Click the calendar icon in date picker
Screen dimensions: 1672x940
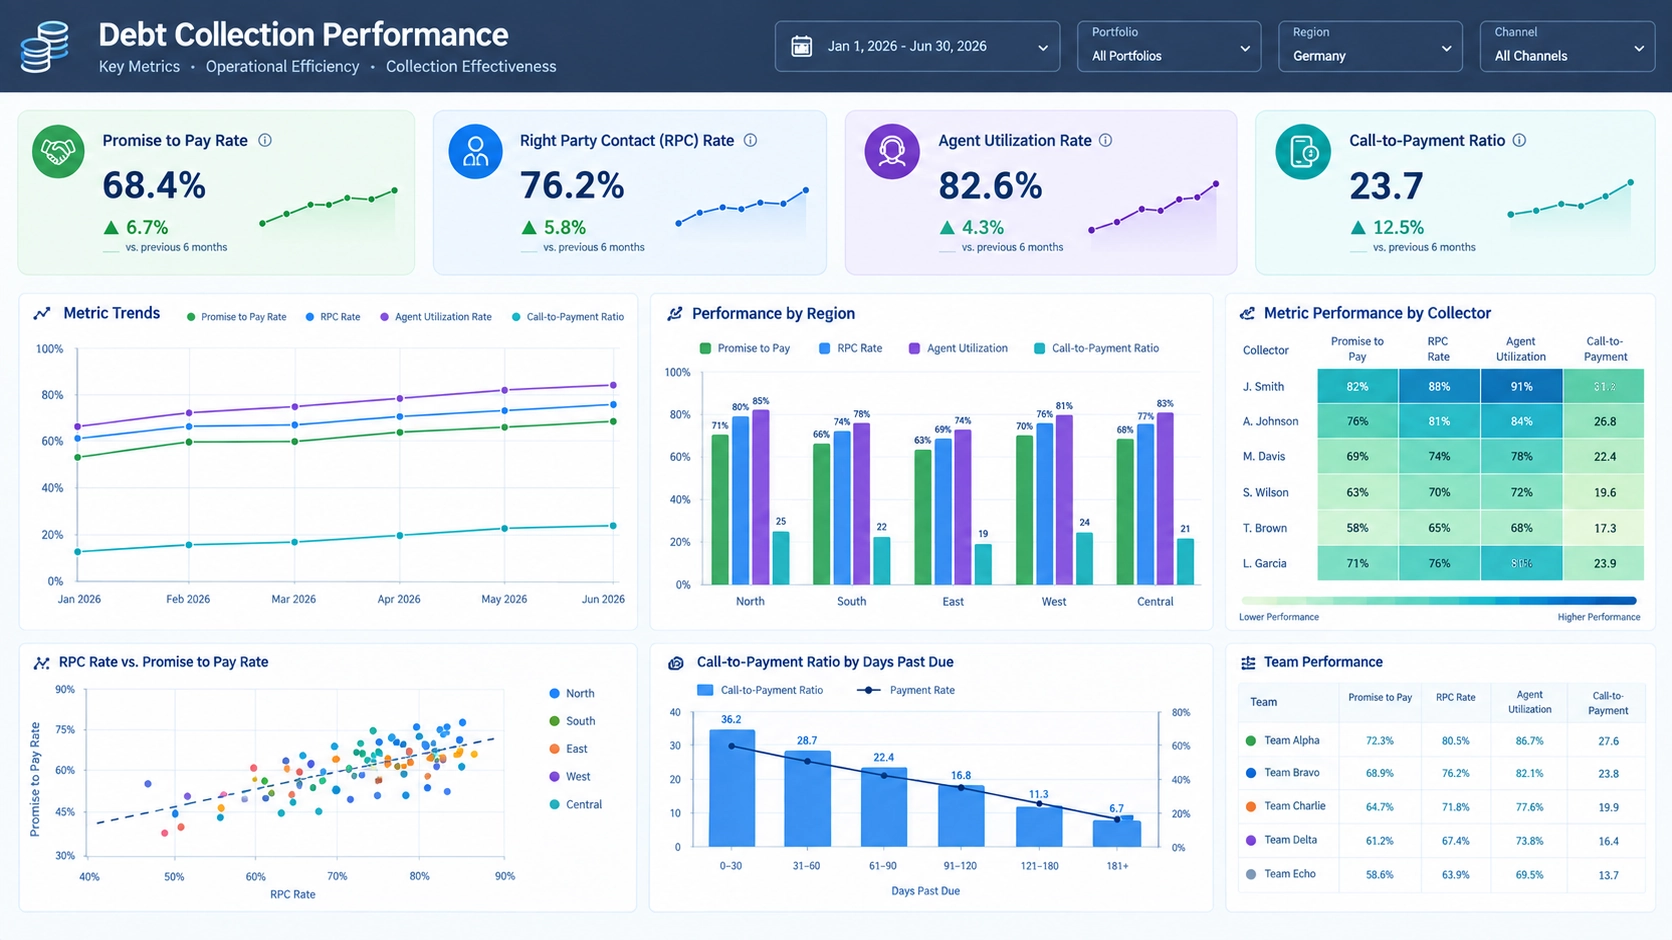[801, 46]
